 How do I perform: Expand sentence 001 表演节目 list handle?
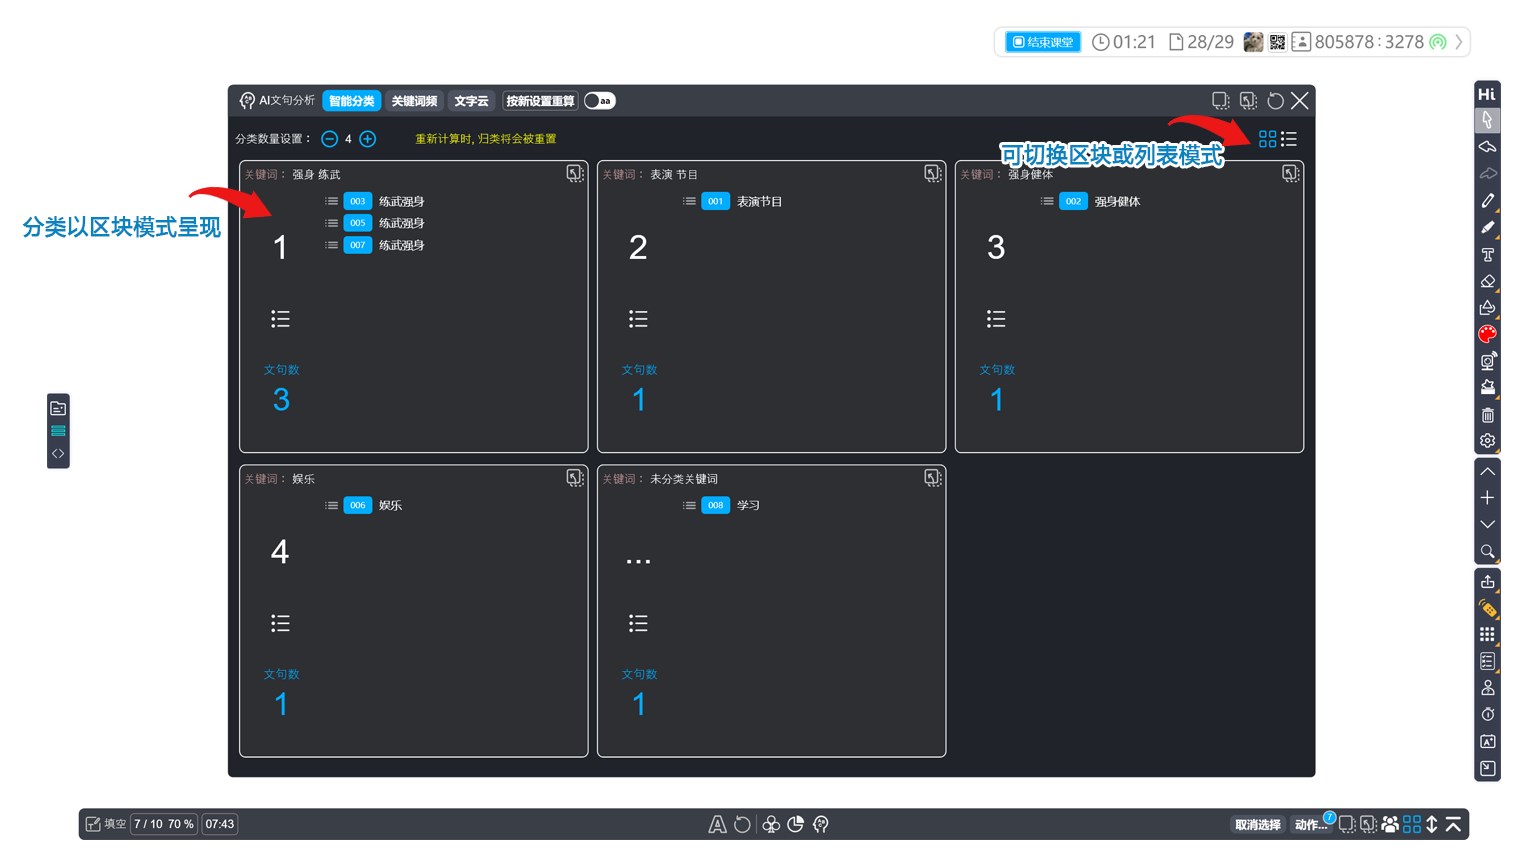tap(689, 201)
